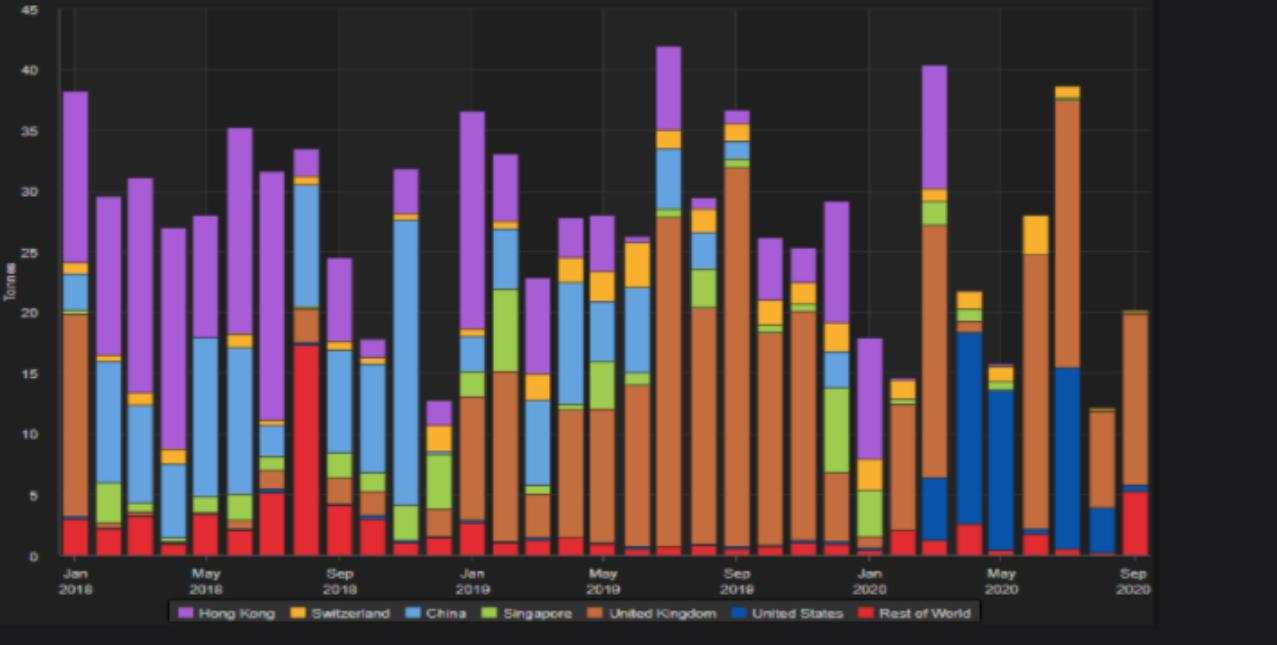The width and height of the screenshot is (1277, 645).
Task: Click the May 2019 x-axis label
Action: click(x=603, y=581)
